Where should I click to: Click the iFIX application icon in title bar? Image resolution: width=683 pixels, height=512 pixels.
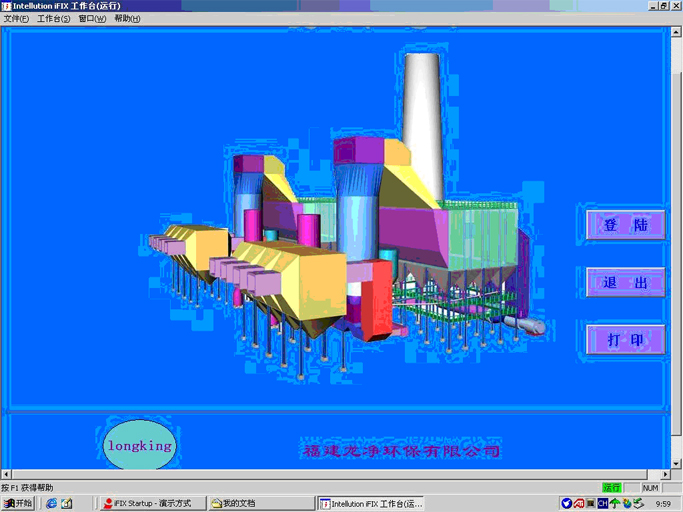6,6
